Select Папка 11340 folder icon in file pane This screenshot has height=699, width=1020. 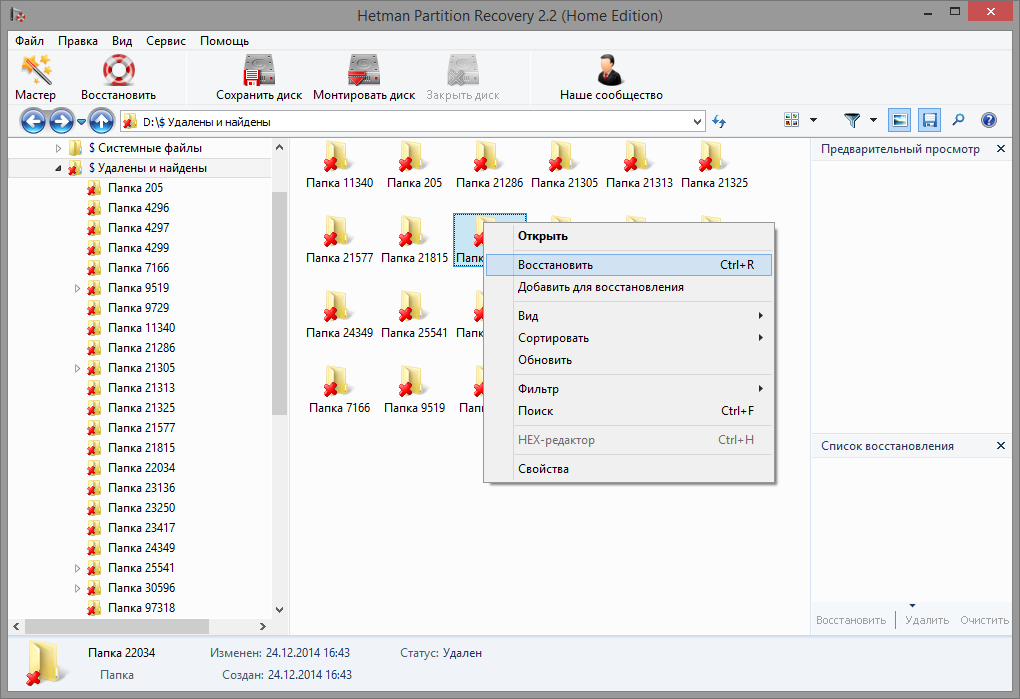coord(338,156)
